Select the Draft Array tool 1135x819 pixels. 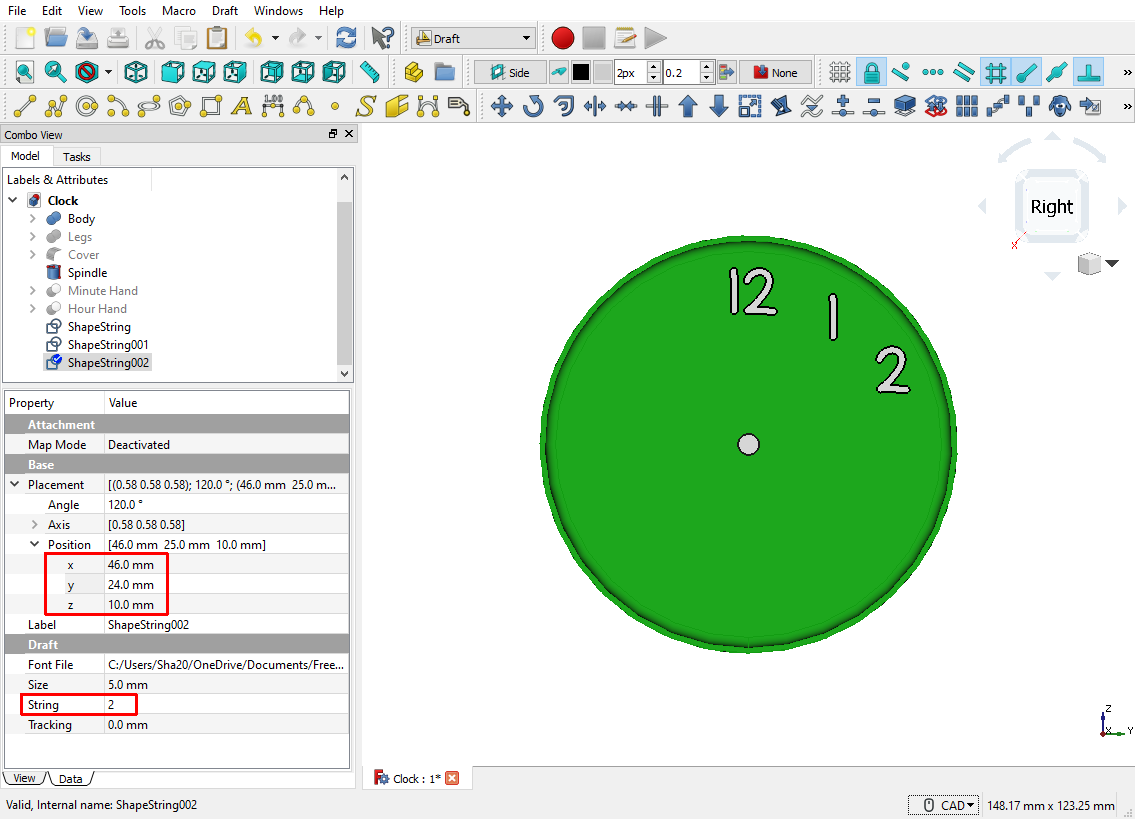[967, 106]
